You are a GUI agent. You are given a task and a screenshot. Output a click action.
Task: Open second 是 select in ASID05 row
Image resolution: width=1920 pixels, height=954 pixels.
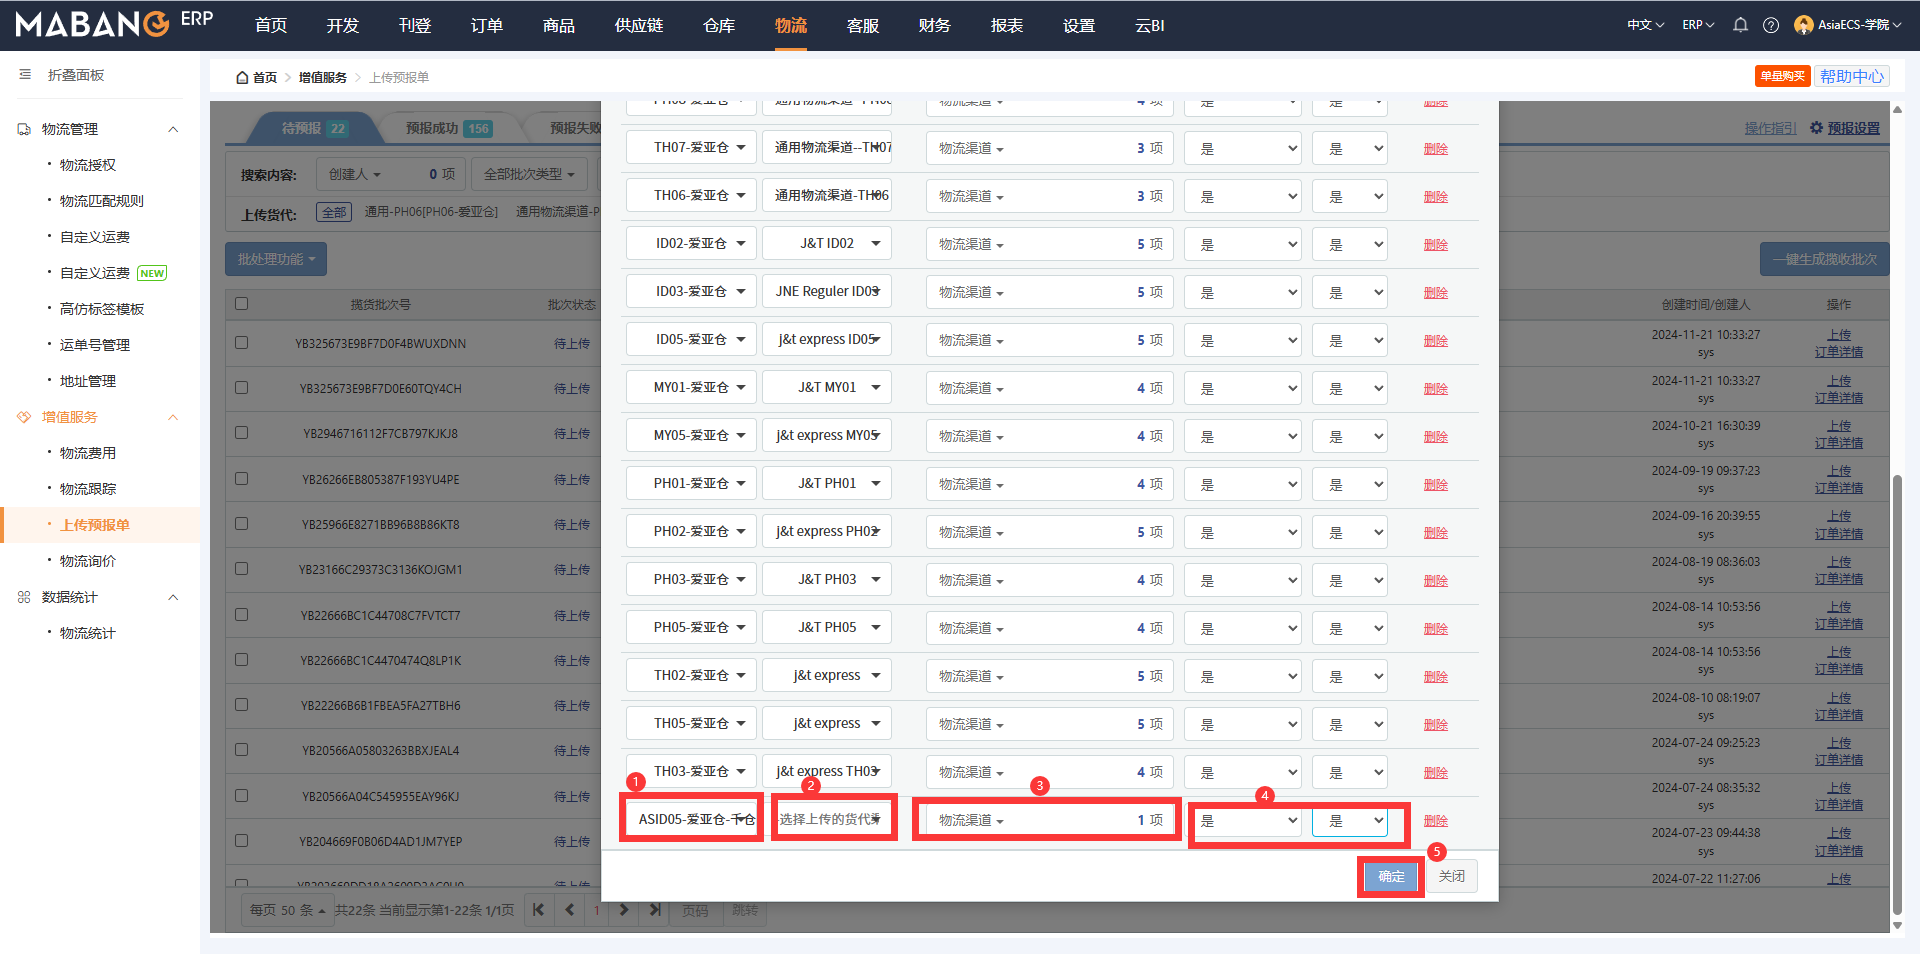[x=1350, y=821]
